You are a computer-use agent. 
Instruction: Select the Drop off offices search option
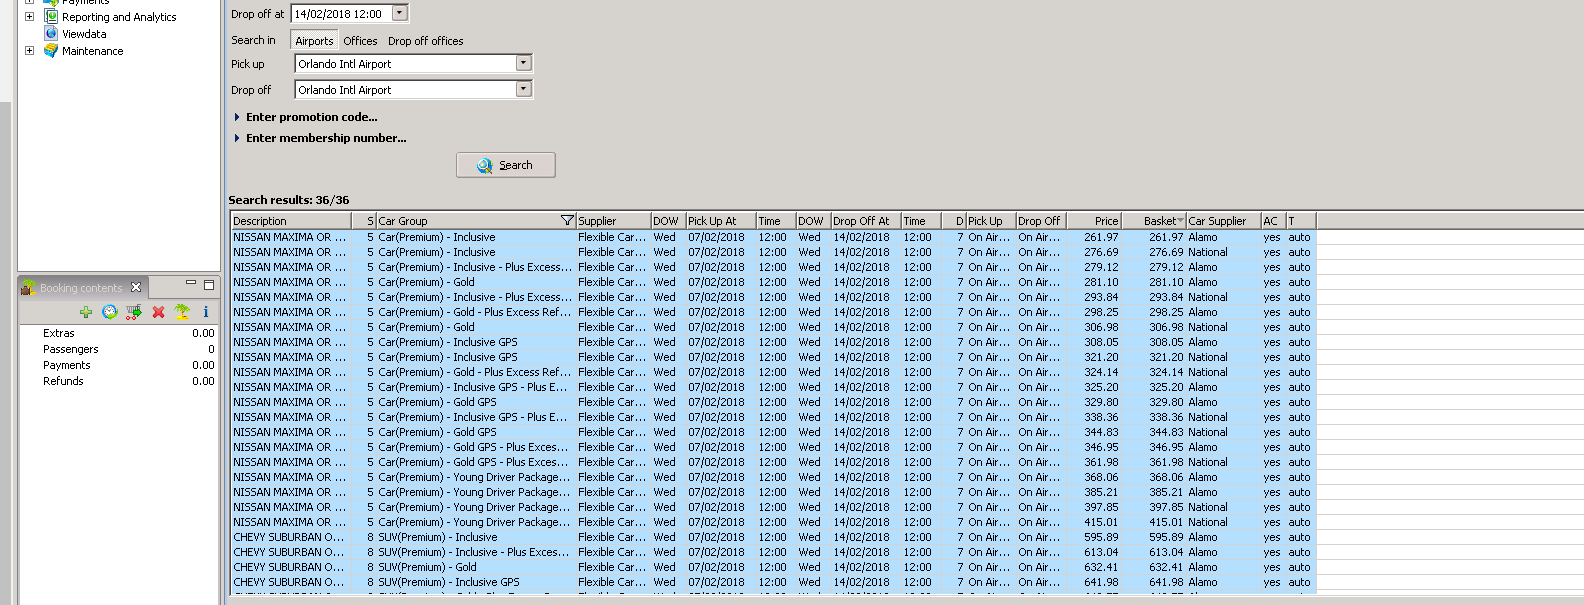[426, 41]
